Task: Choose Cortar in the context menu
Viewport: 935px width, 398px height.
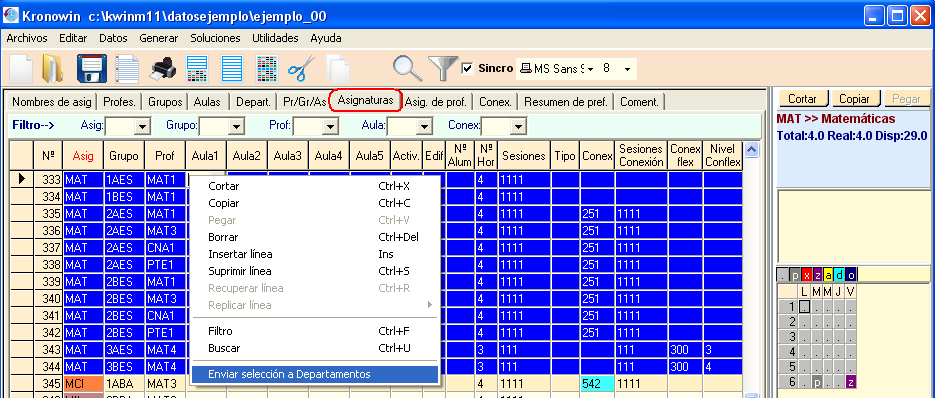Action: (x=316, y=186)
